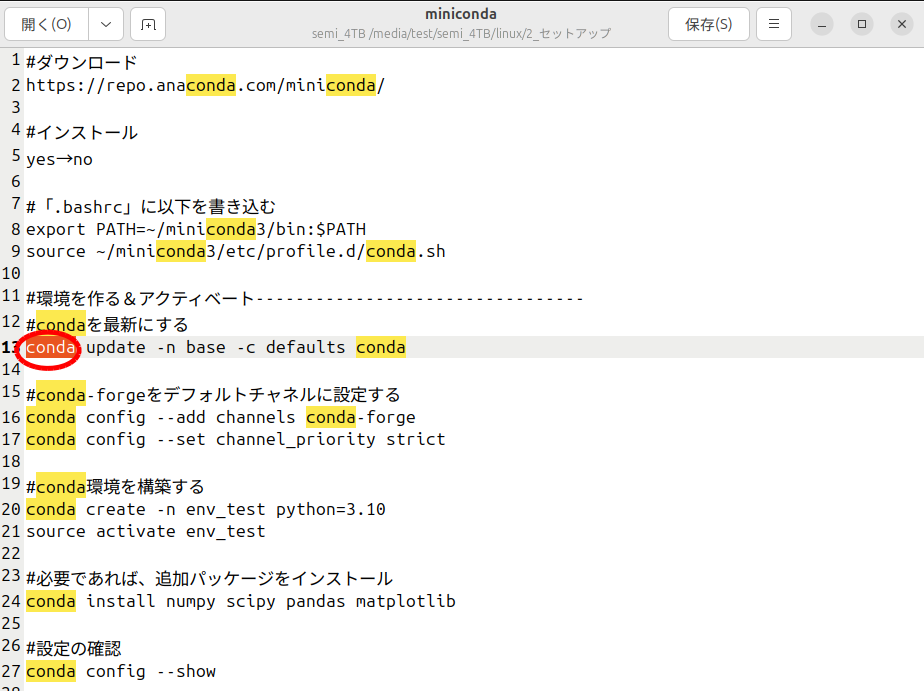924x691 pixels.
Task: Create a new document tab icon
Action: (148, 24)
